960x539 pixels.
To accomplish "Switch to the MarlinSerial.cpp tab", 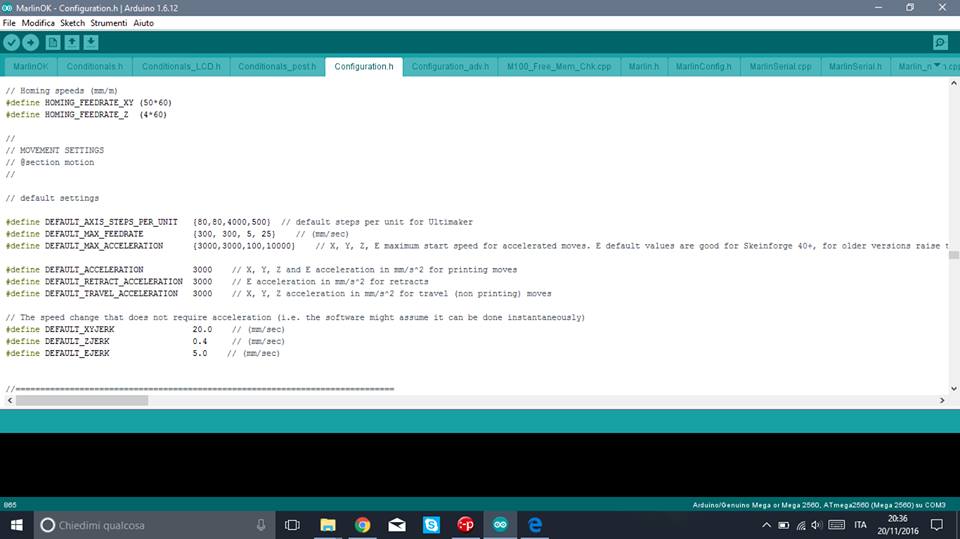I will click(780, 66).
